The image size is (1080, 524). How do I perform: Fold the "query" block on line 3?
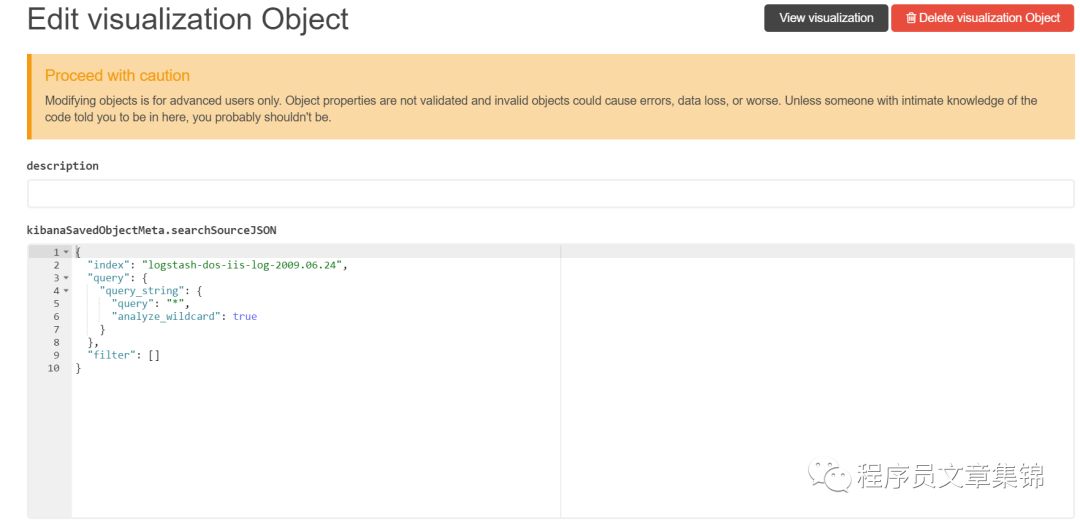point(66,278)
